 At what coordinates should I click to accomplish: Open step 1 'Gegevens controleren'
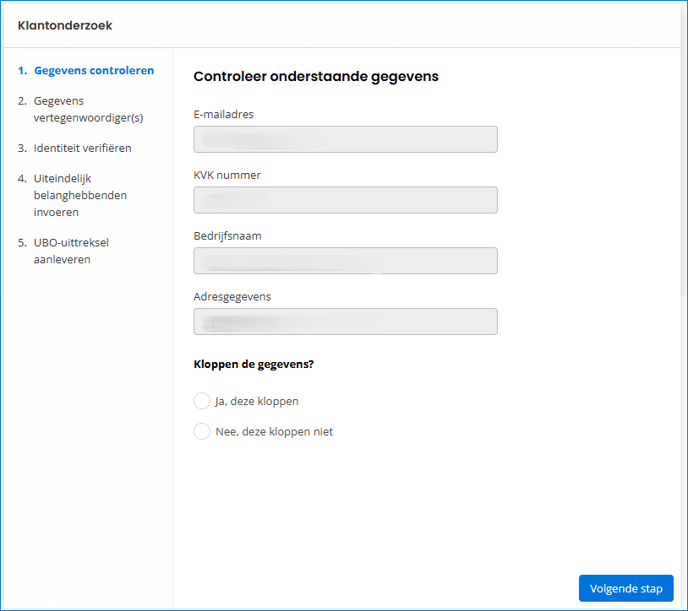click(93, 71)
